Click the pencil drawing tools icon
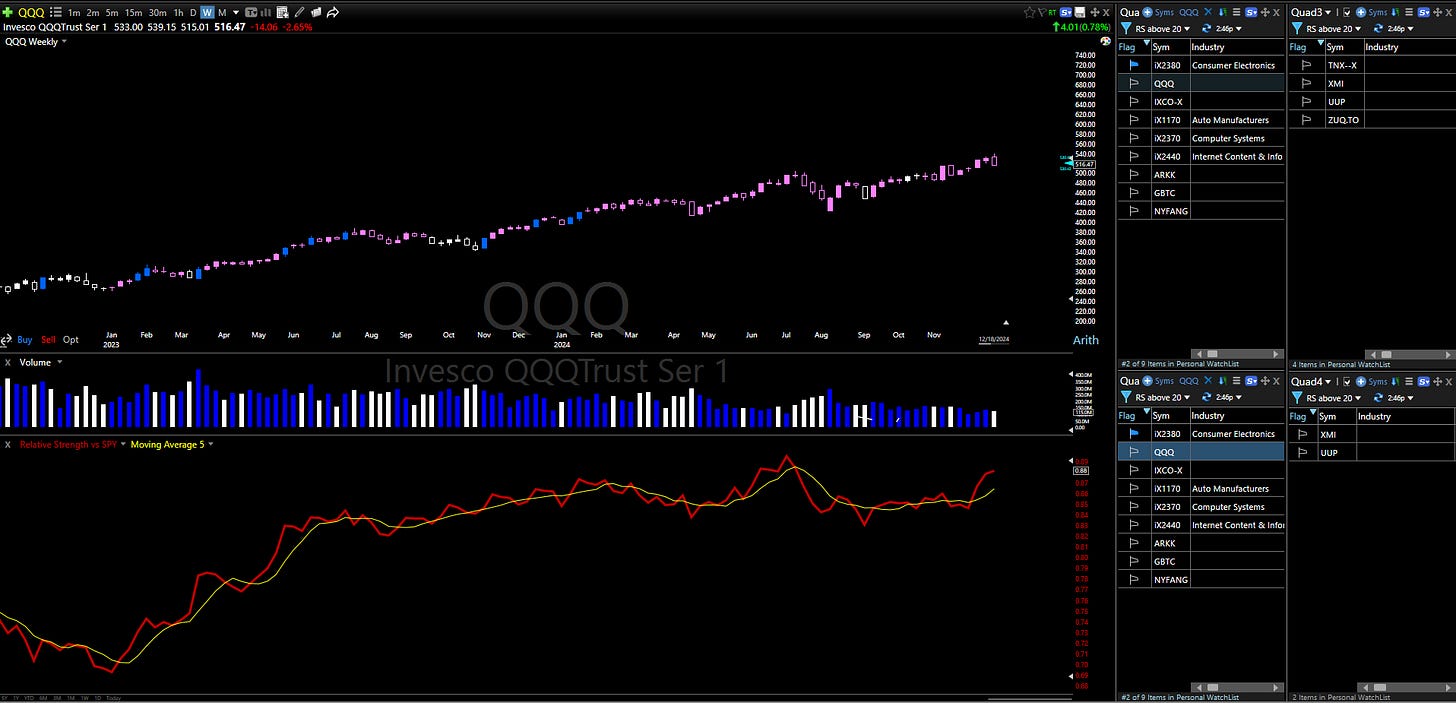This screenshot has height=703, width=1456. (x=300, y=12)
